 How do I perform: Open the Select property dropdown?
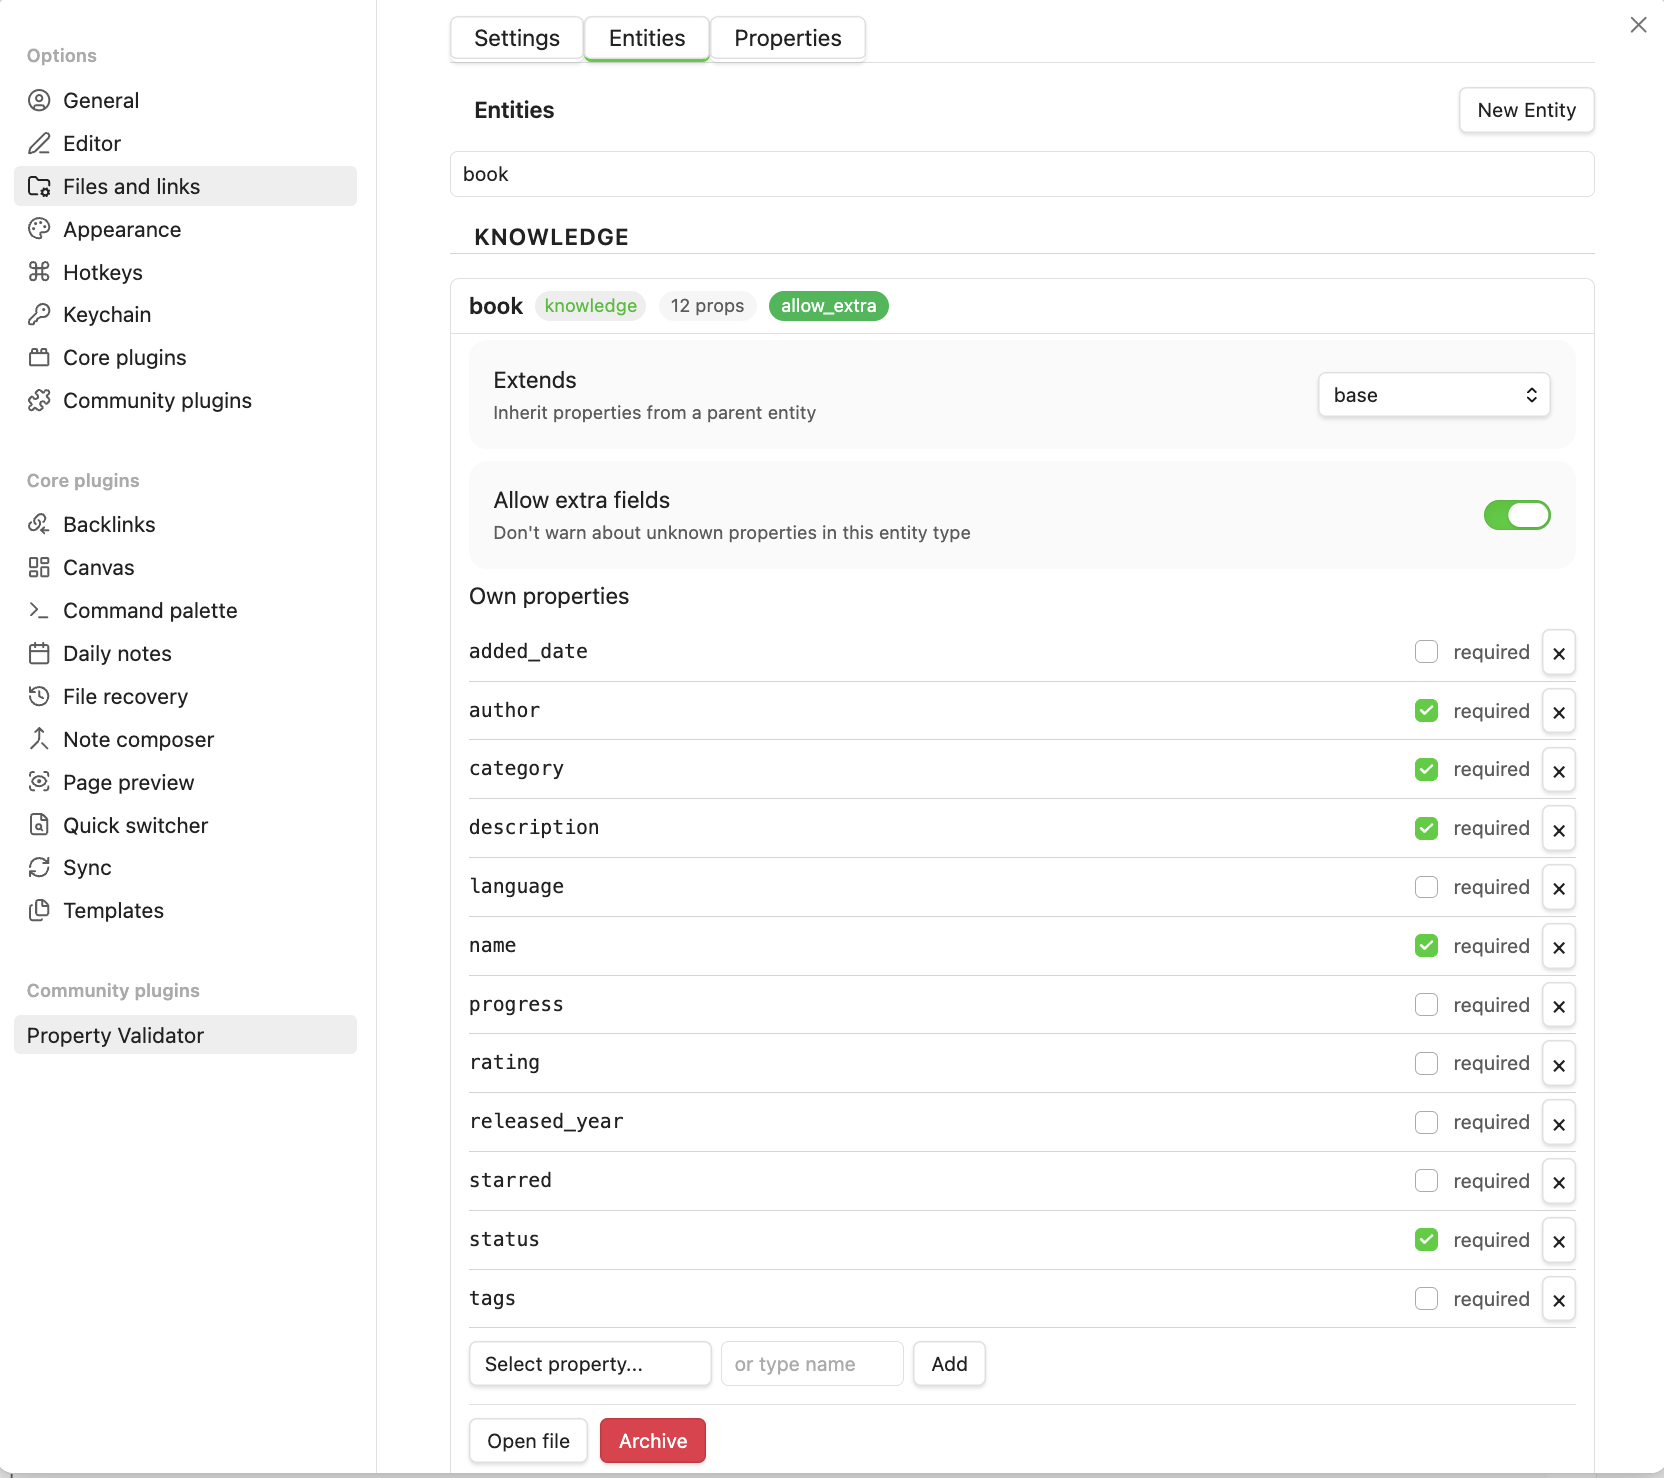589,1363
